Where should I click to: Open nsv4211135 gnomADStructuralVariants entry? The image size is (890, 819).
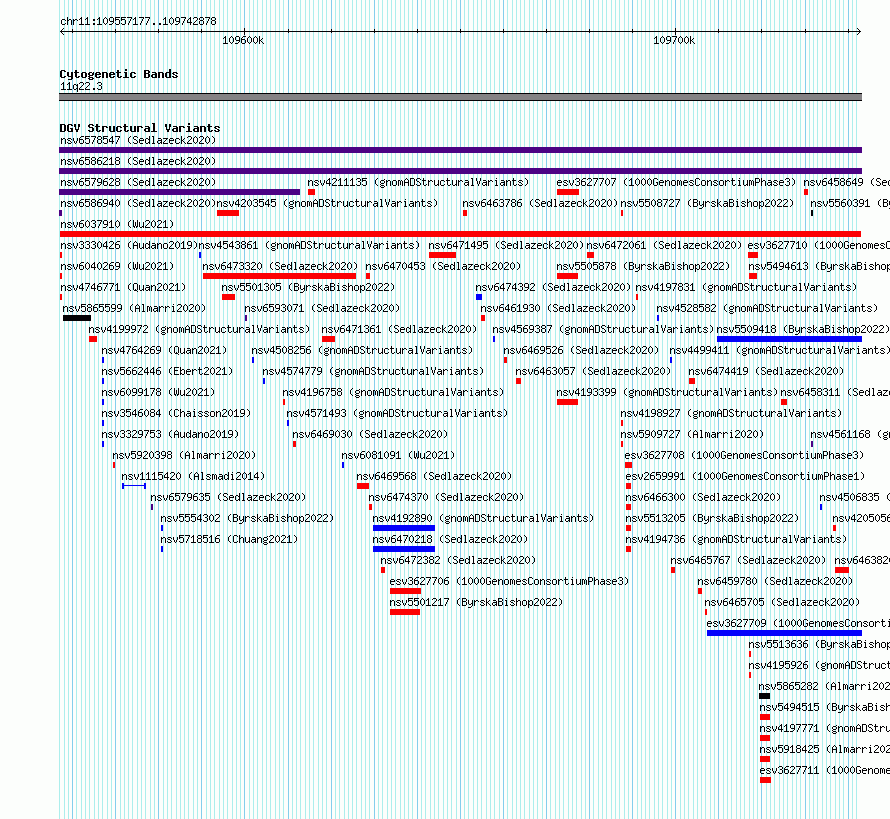(x=418, y=182)
